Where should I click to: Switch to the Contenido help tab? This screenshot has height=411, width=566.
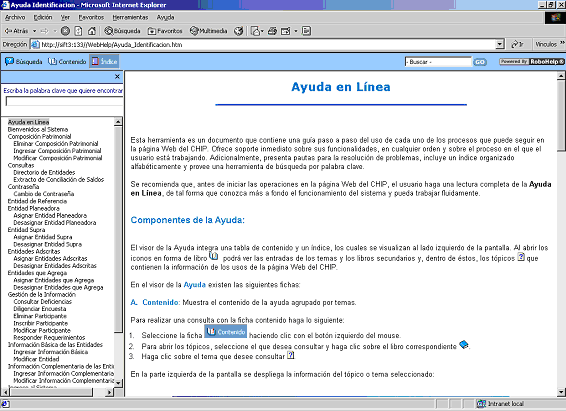click(x=68, y=62)
